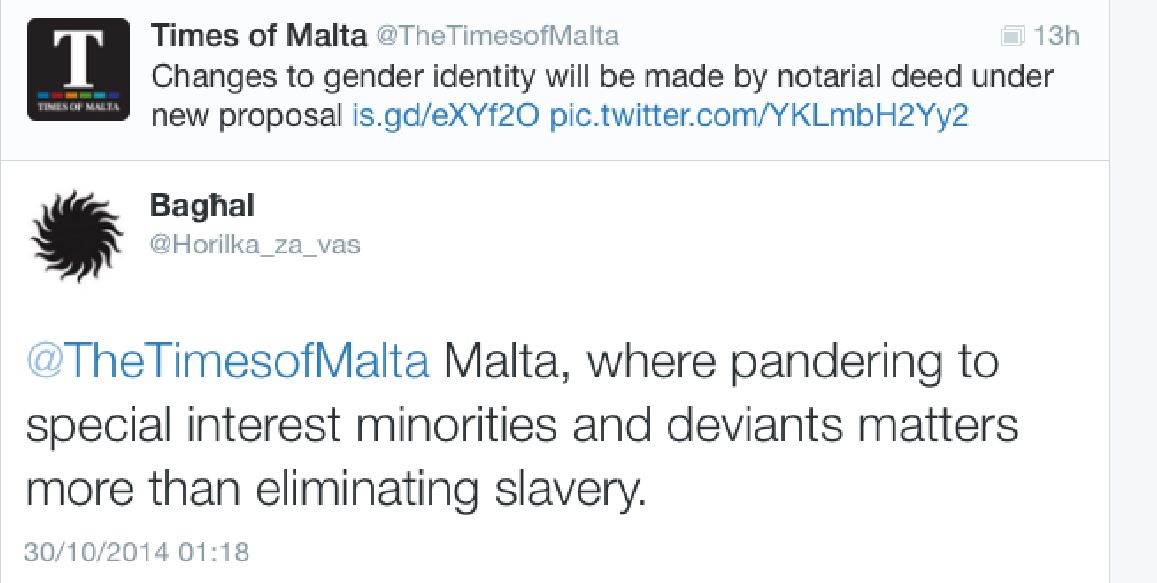Open the 13h tweet timestamp
1157x583 pixels.
tap(1056, 37)
